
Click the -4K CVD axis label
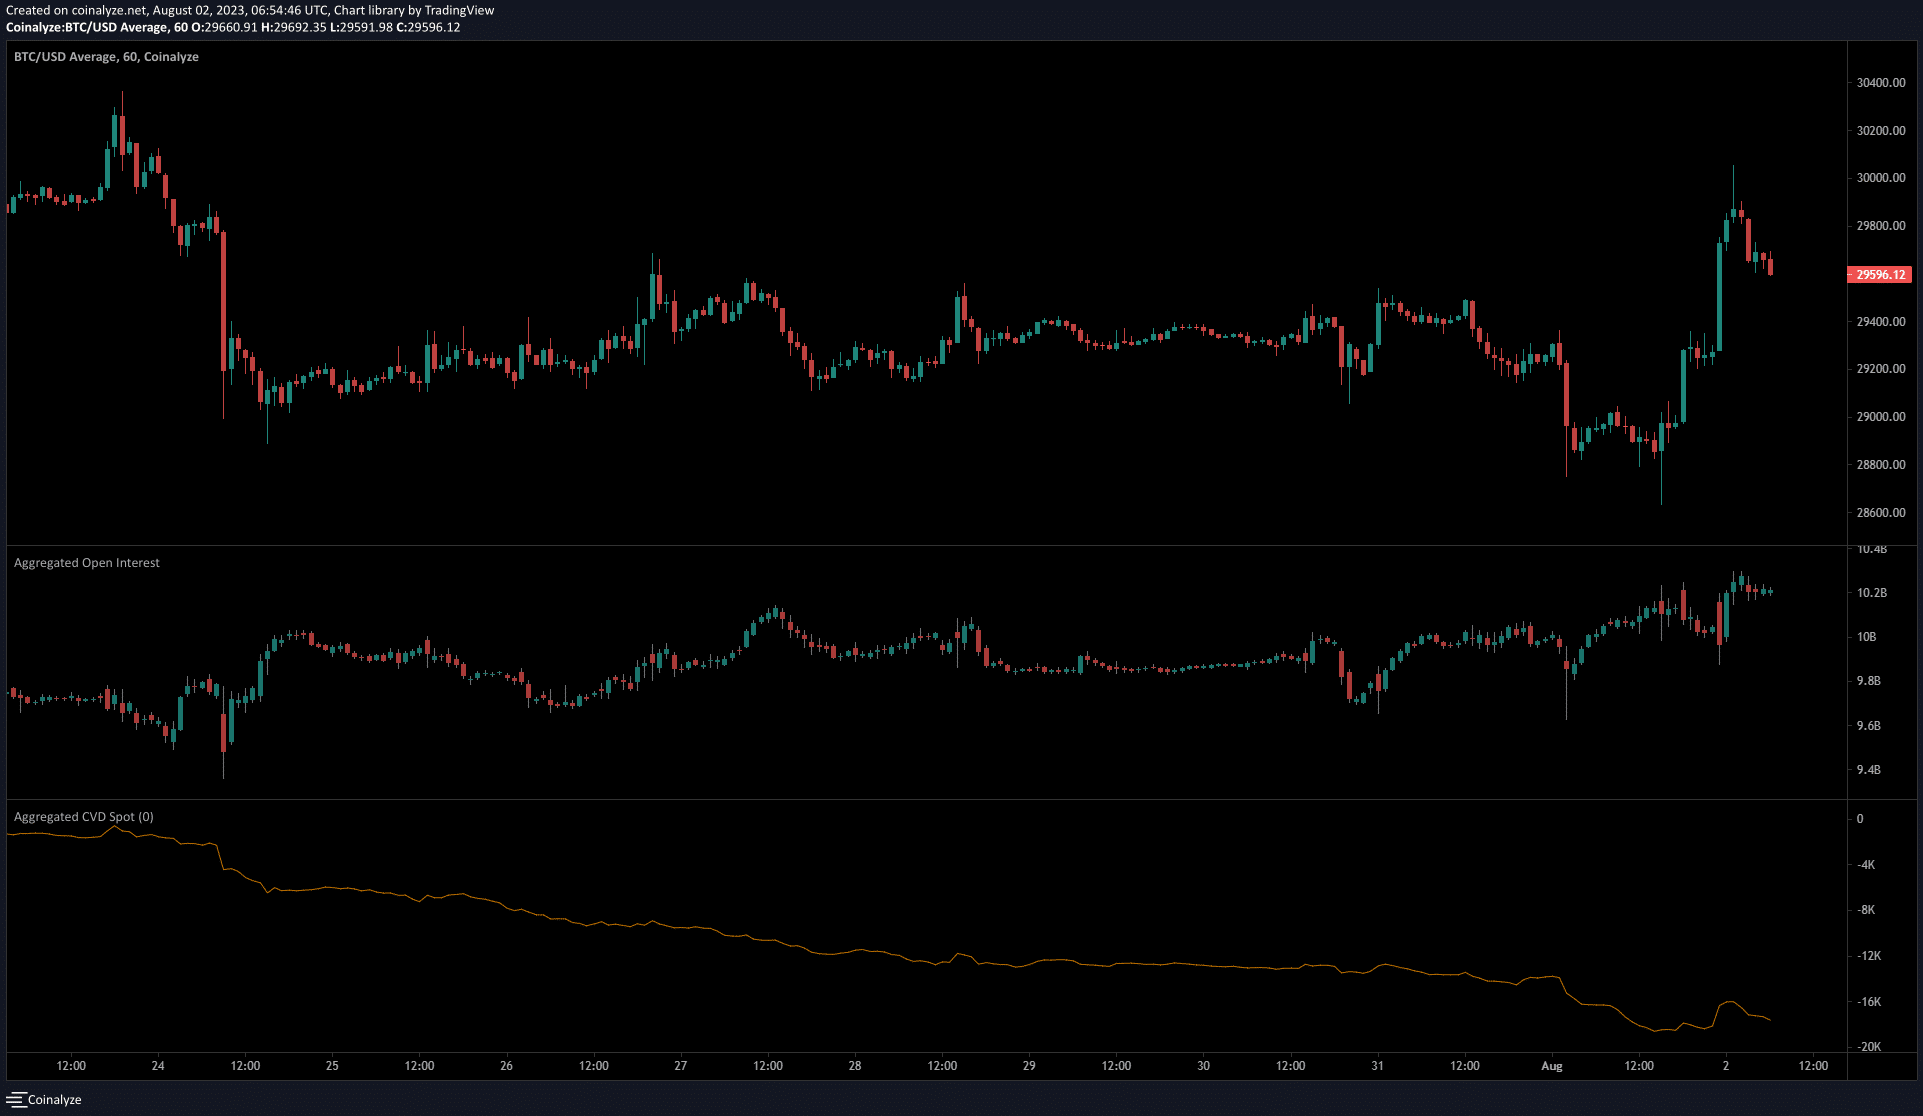1866,865
